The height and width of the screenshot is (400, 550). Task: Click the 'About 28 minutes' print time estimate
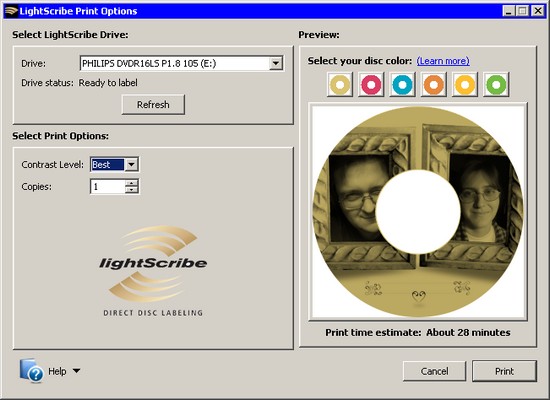468,332
